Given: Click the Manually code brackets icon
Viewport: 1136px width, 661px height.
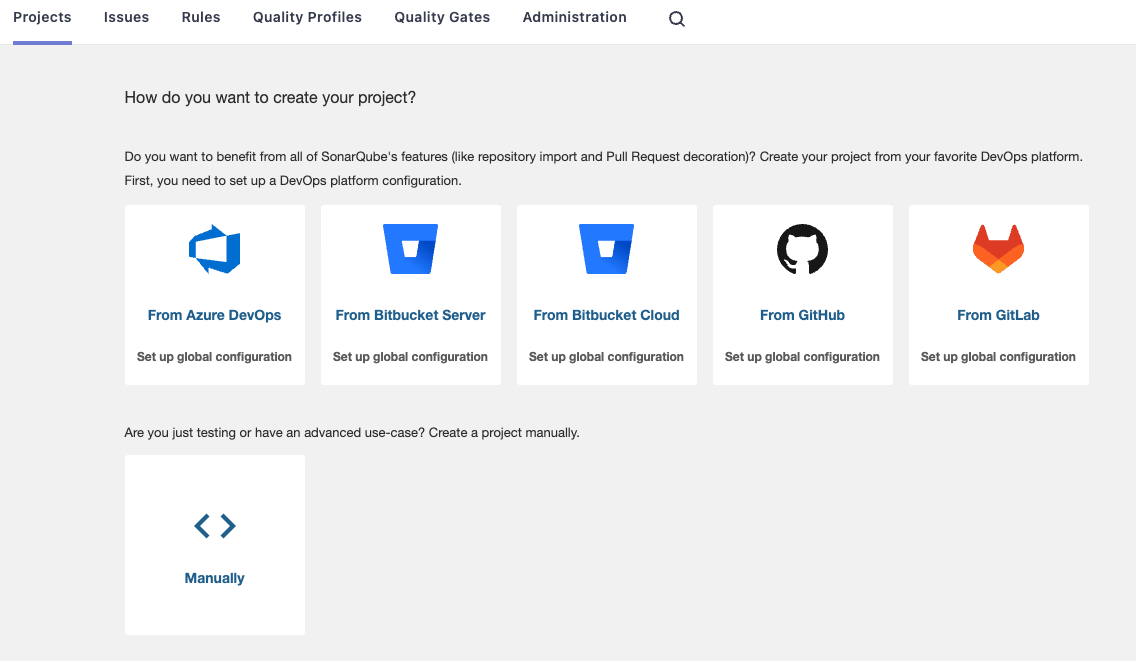Looking at the screenshot, I should click(x=214, y=525).
